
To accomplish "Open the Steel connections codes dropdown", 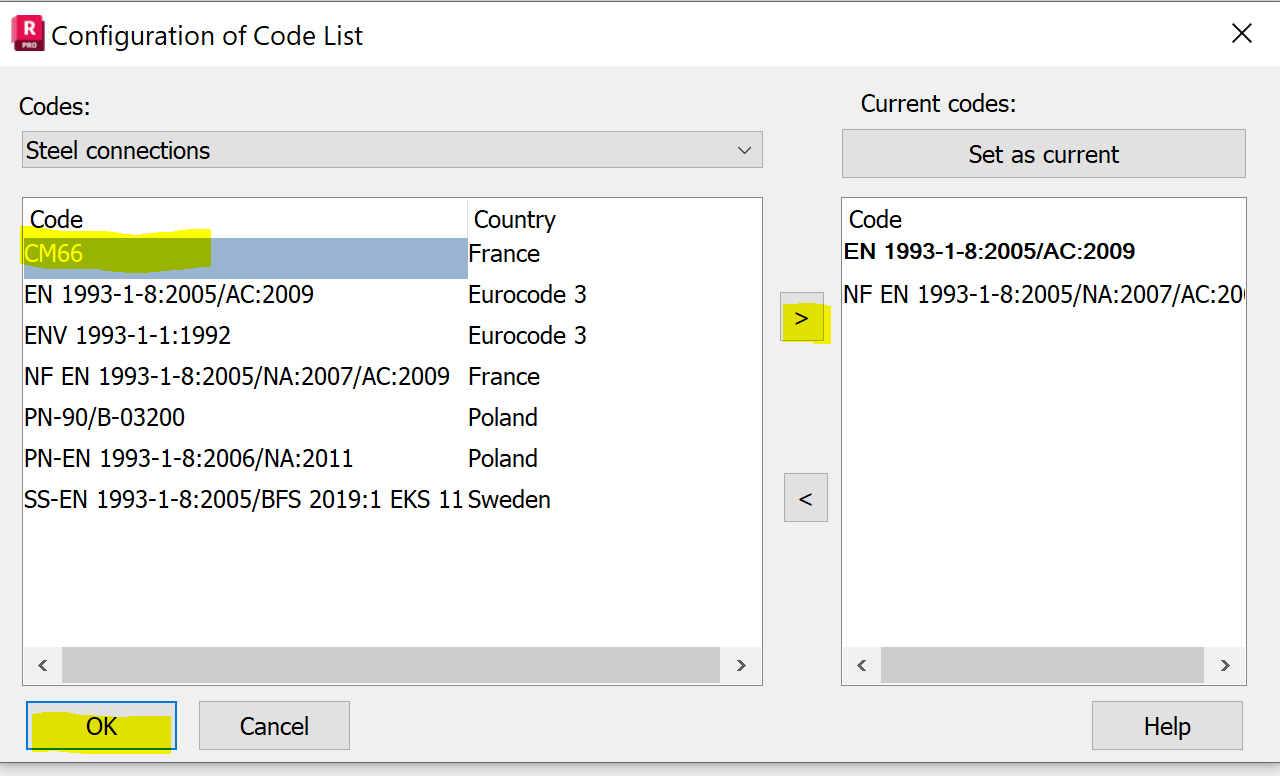I will point(392,150).
